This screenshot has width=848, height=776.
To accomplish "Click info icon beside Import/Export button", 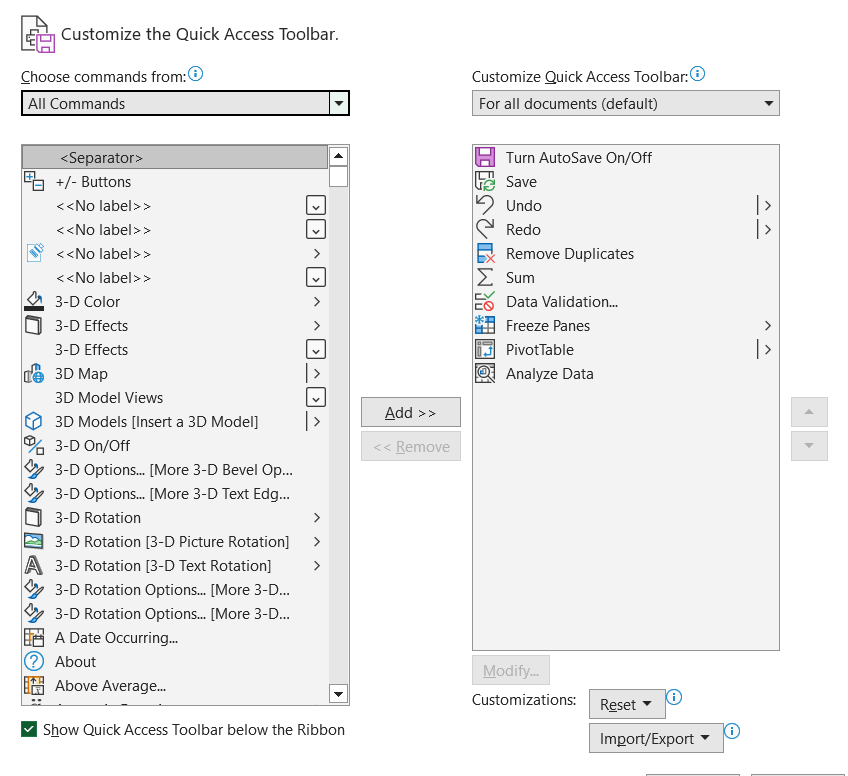I will (732, 731).
